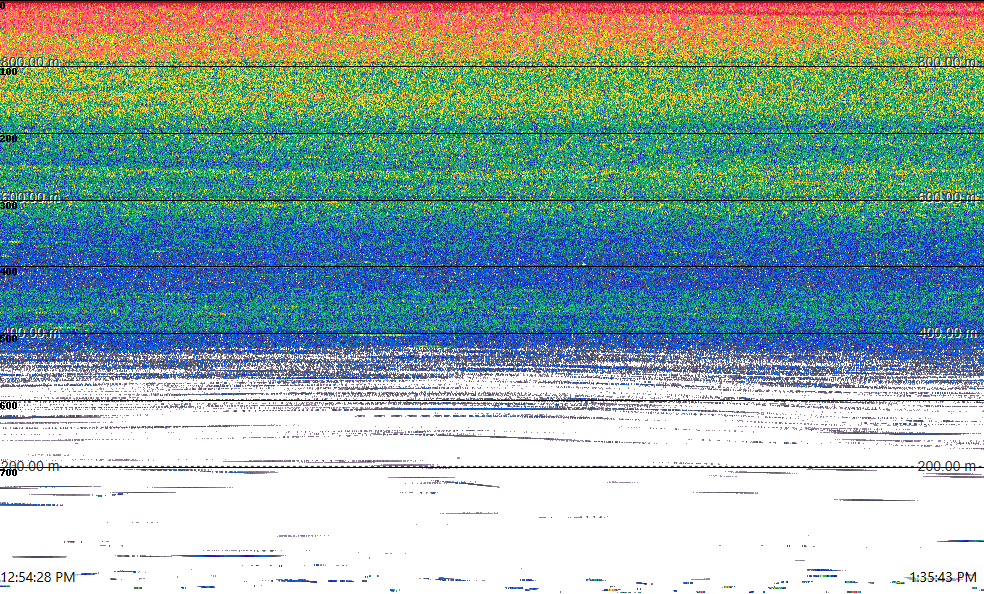Click the 200.00 m label on right edge
Image resolution: width=984 pixels, height=594 pixels.
pyautogui.click(x=947, y=466)
